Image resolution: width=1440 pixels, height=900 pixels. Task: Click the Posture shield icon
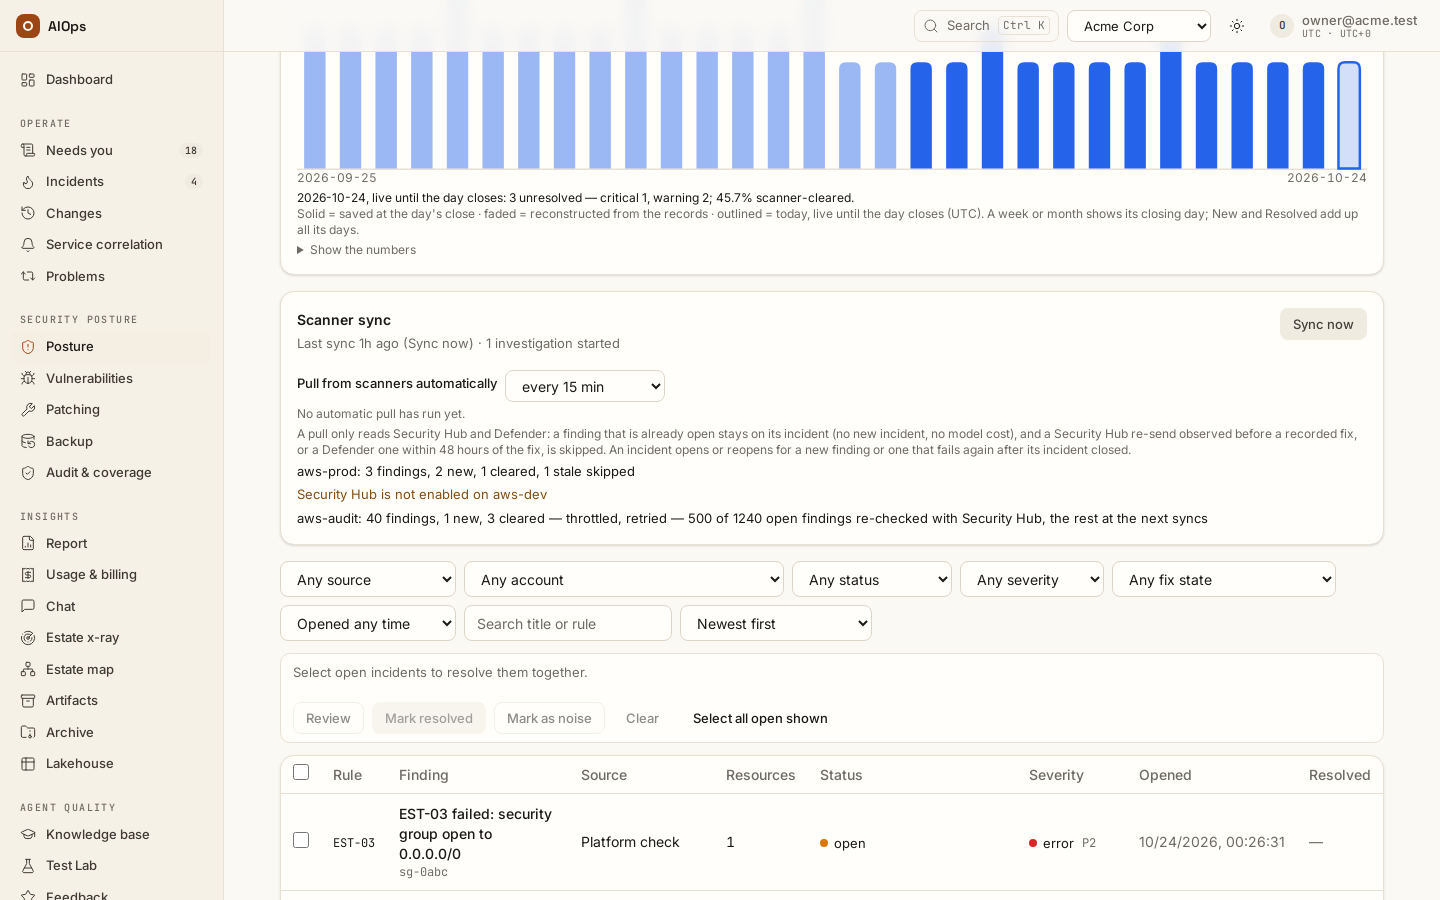point(28,347)
